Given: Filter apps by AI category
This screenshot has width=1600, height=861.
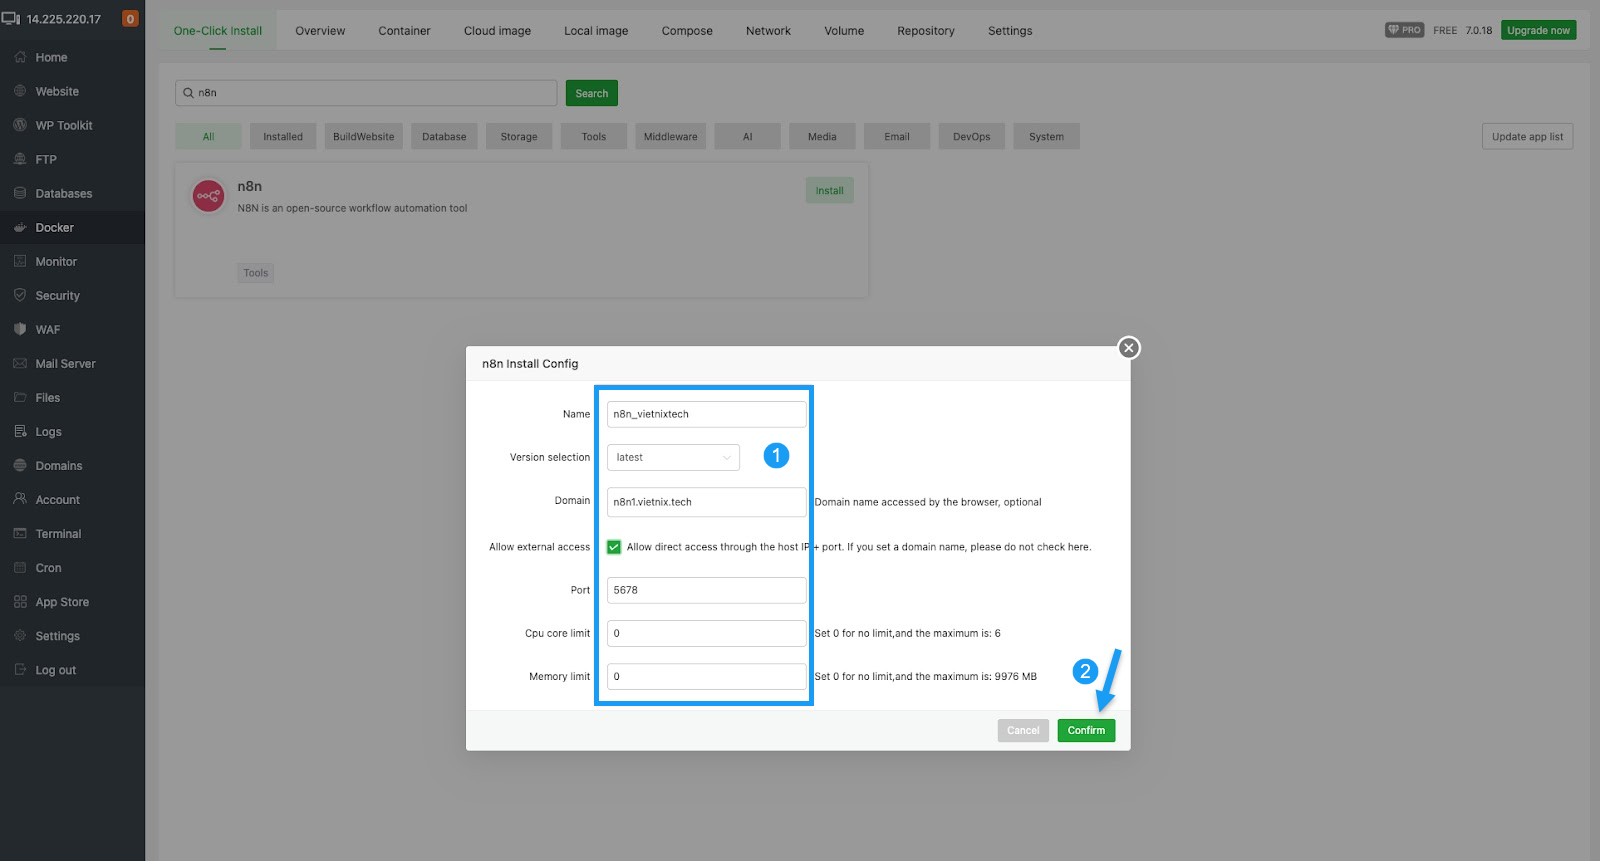Looking at the screenshot, I should pos(747,137).
